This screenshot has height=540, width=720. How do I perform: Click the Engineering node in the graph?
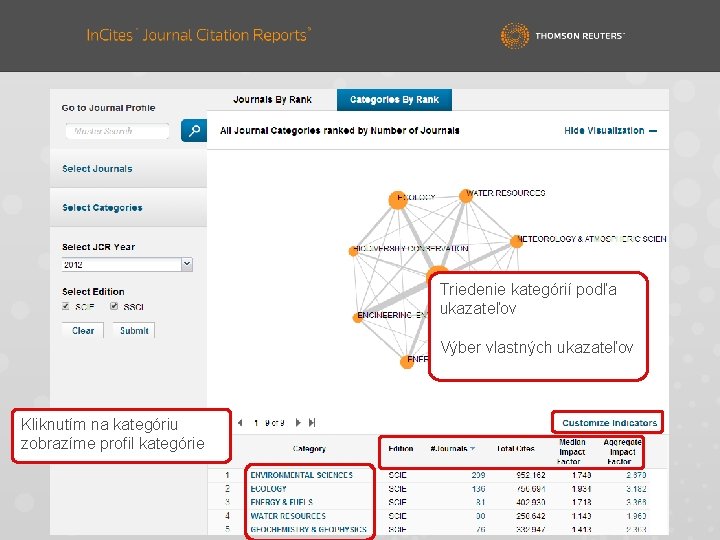[358, 317]
